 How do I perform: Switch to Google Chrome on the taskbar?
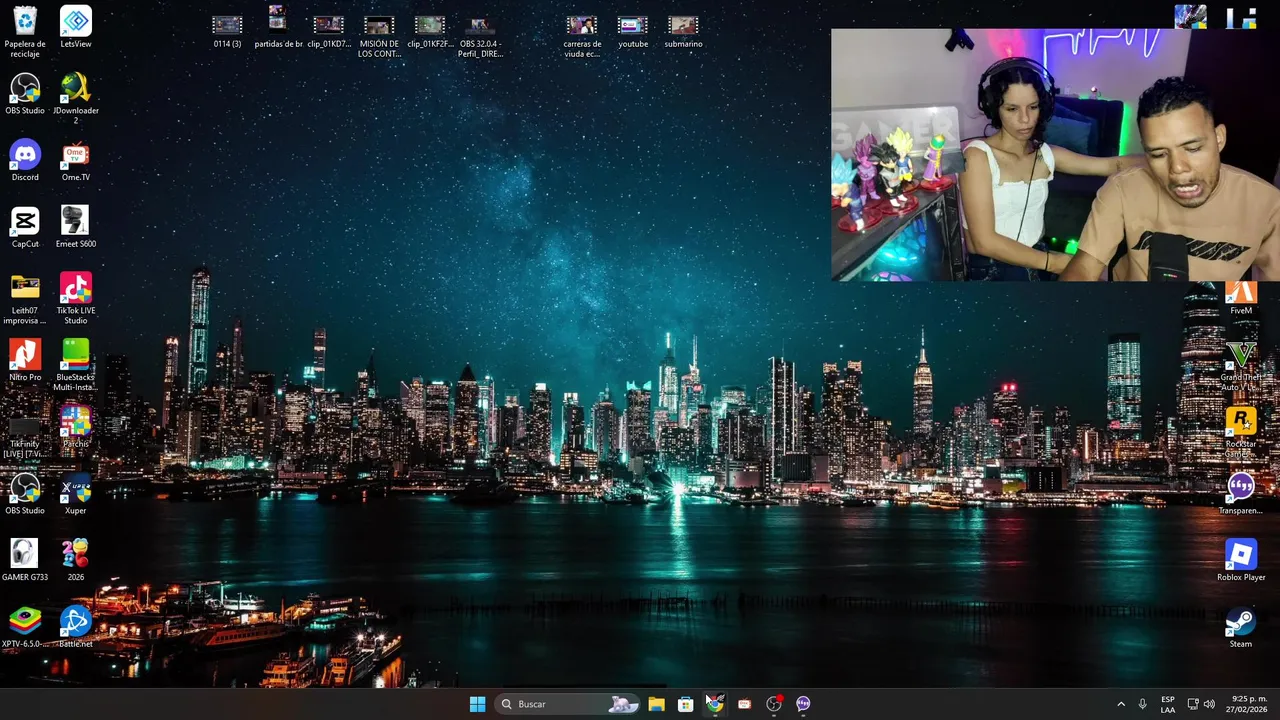(x=715, y=704)
